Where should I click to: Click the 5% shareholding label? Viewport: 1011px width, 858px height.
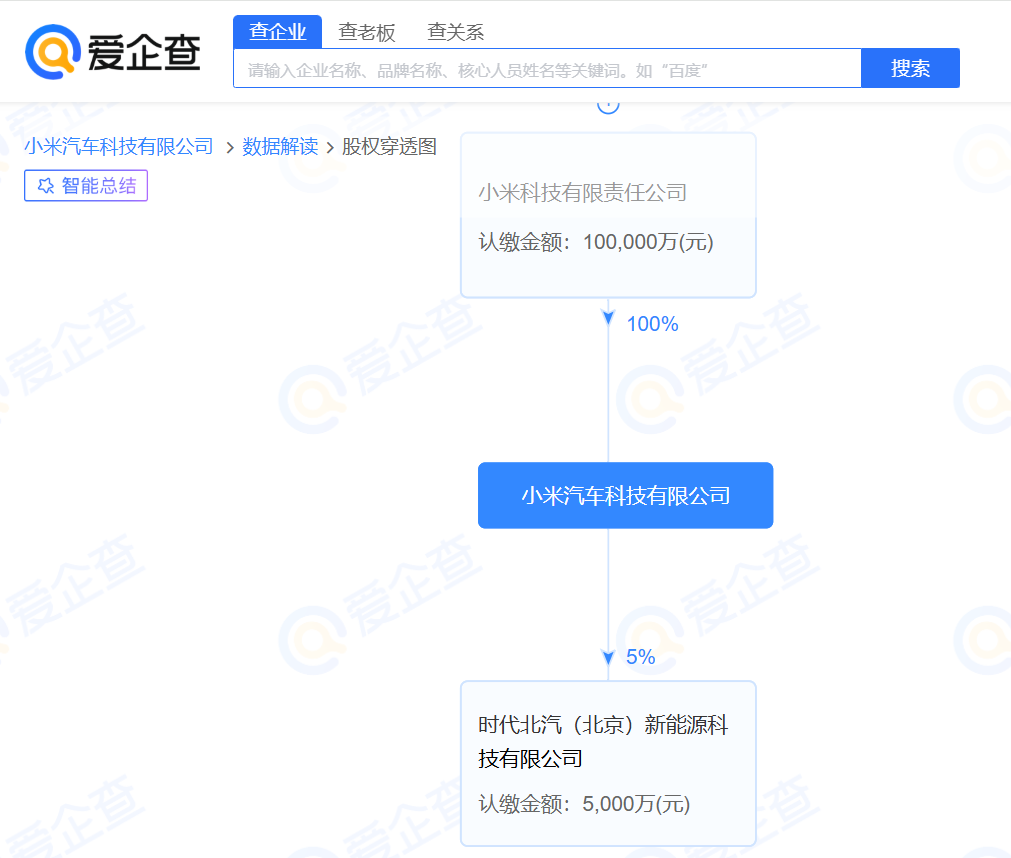click(640, 657)
